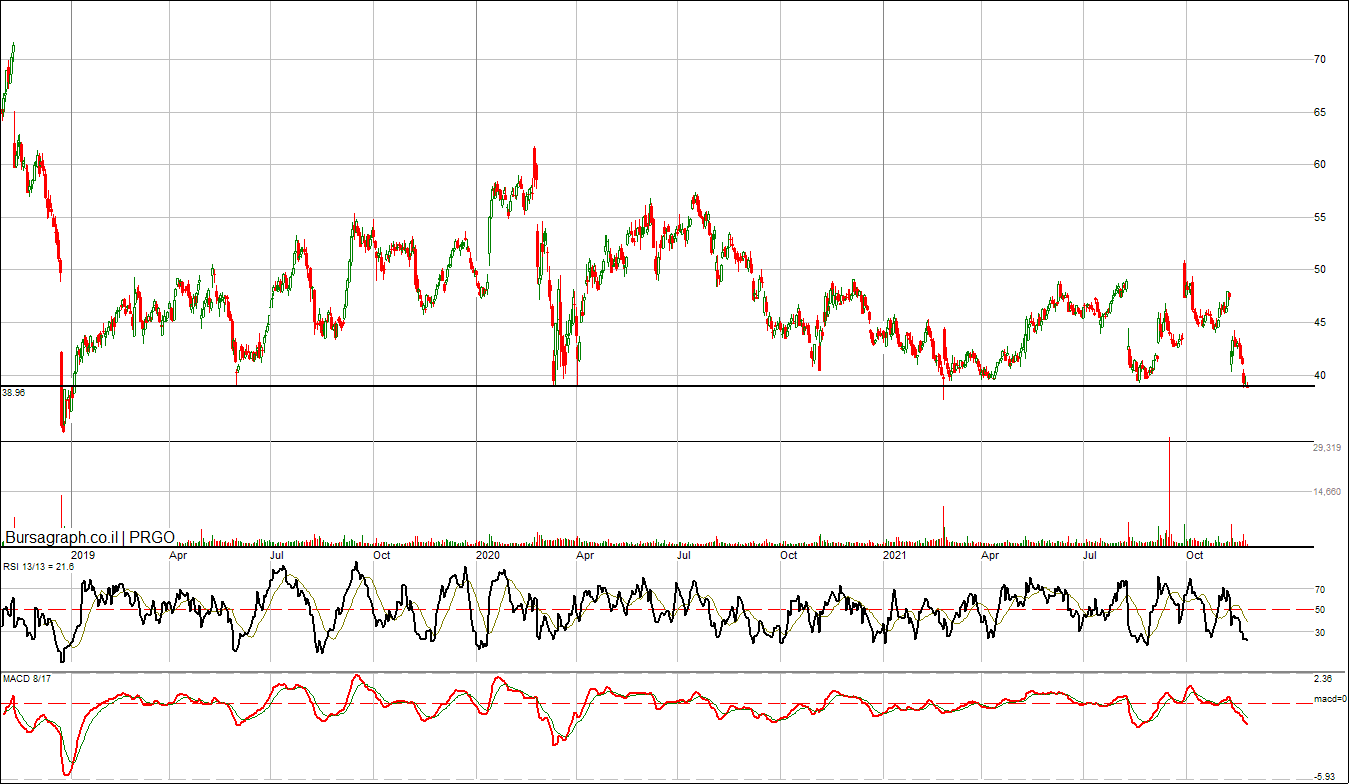Click the 29,319 volume axis label
1349x784 pixels.
[x=1327, y=449]
